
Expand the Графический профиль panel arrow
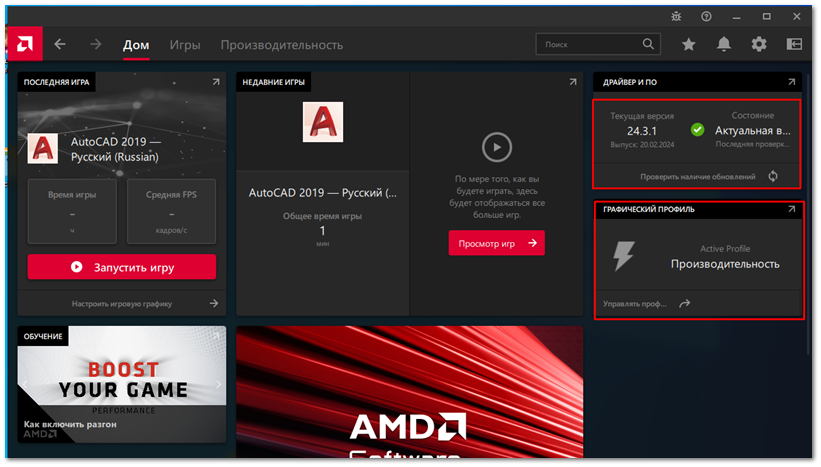coord(791,209)
